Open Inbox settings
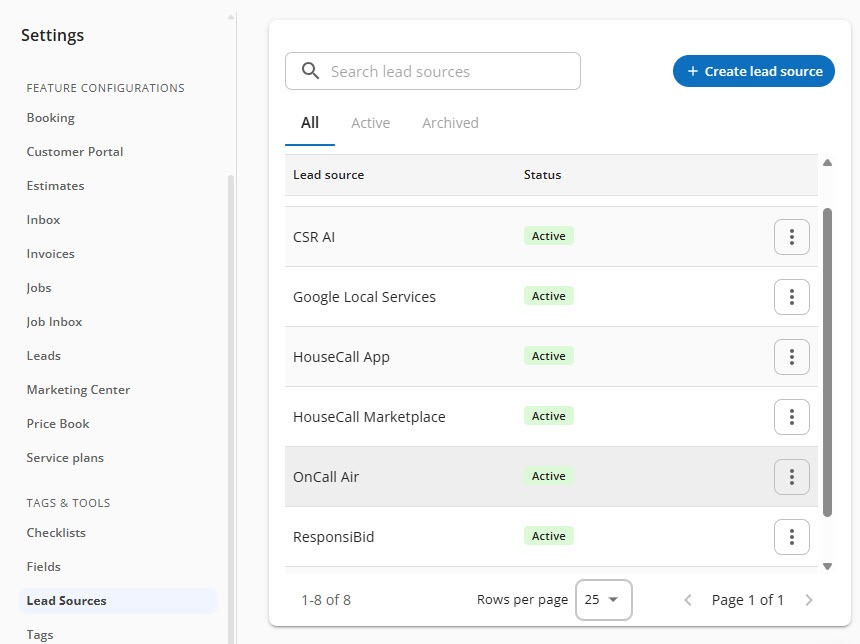 click(x=43, y=220)
